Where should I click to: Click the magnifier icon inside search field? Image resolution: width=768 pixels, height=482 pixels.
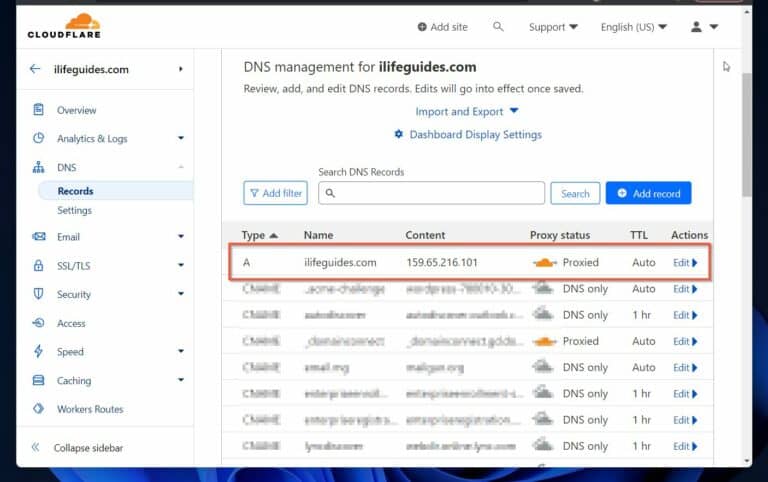point(330,193)
